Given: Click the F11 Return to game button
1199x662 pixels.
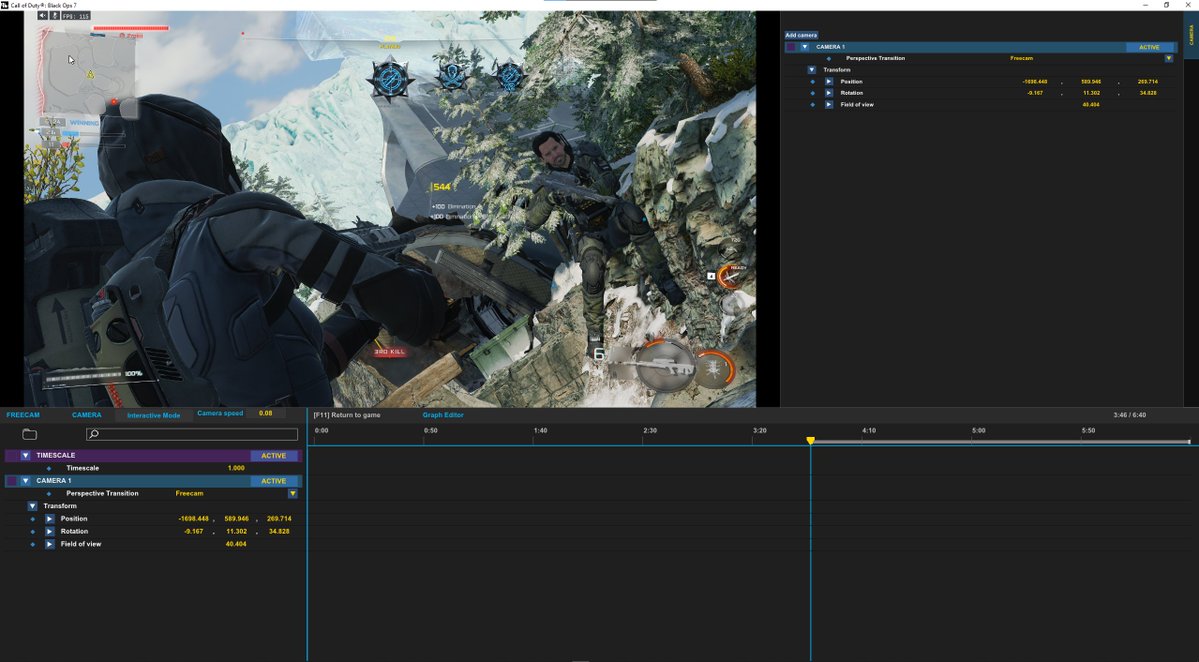Looking at the screenshot, I should click(347, 415).
